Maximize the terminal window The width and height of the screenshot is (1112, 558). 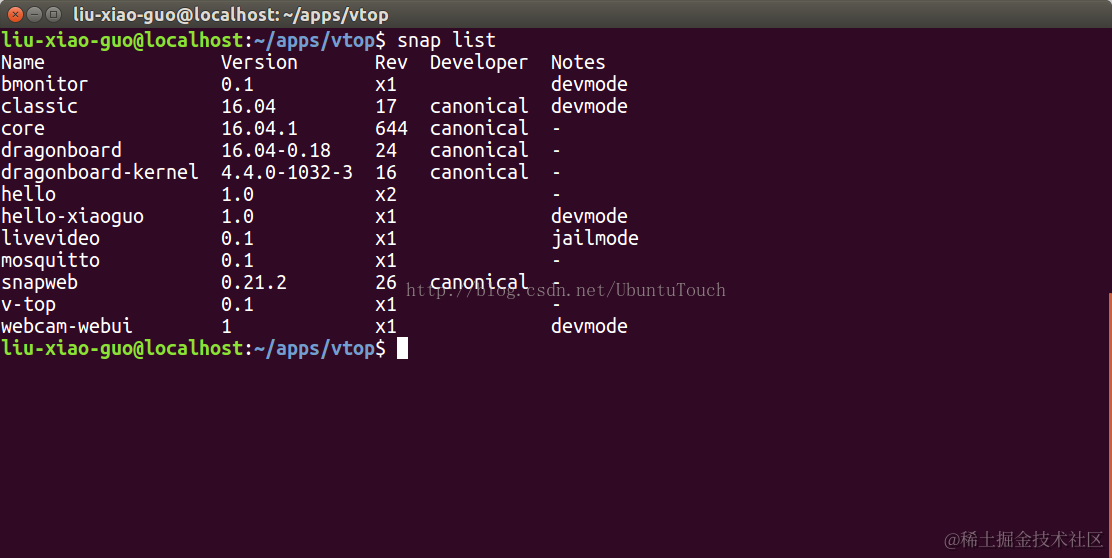53,14
